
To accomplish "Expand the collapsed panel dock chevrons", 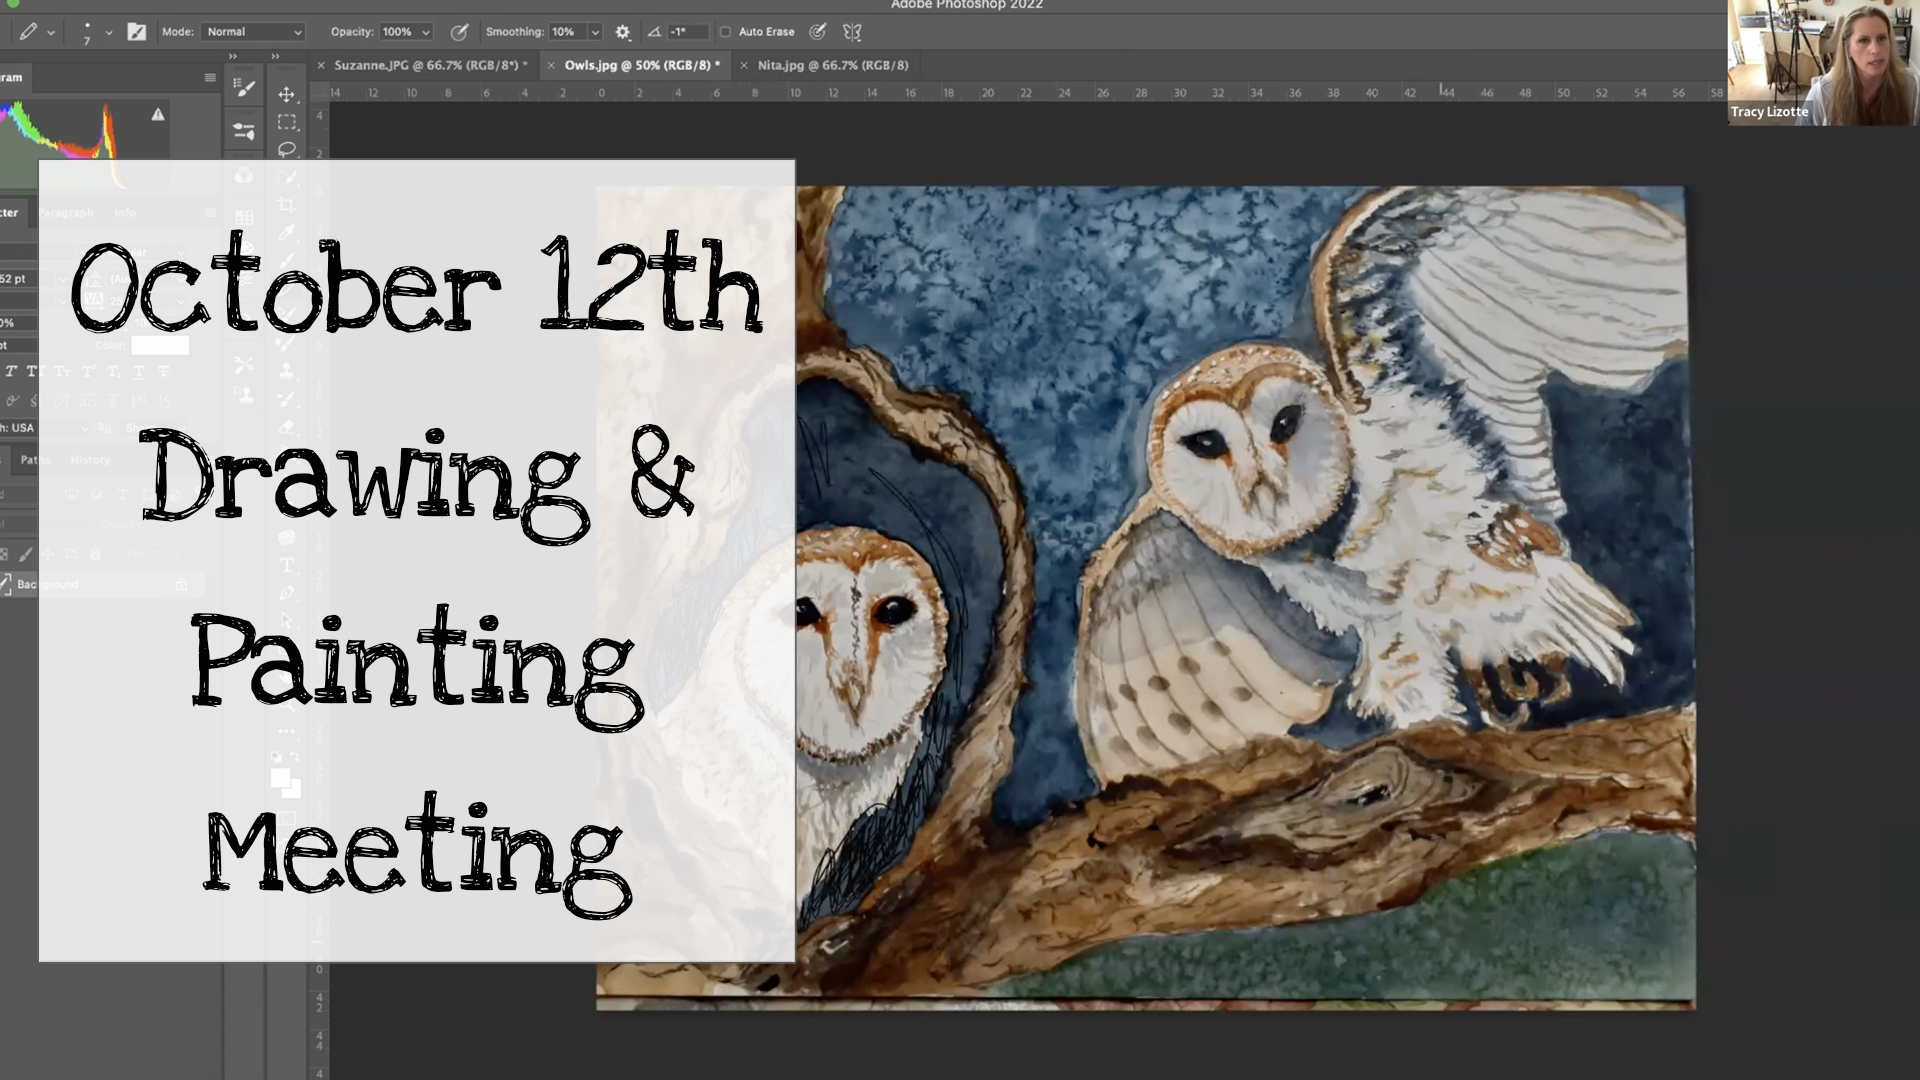I will pos(233,57).
